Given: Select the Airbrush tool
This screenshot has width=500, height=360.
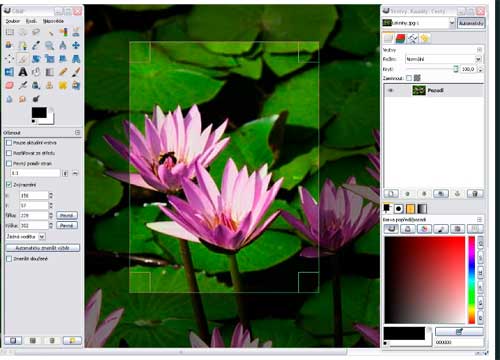Looking at the screenshot, I should [x=23, y=85].
